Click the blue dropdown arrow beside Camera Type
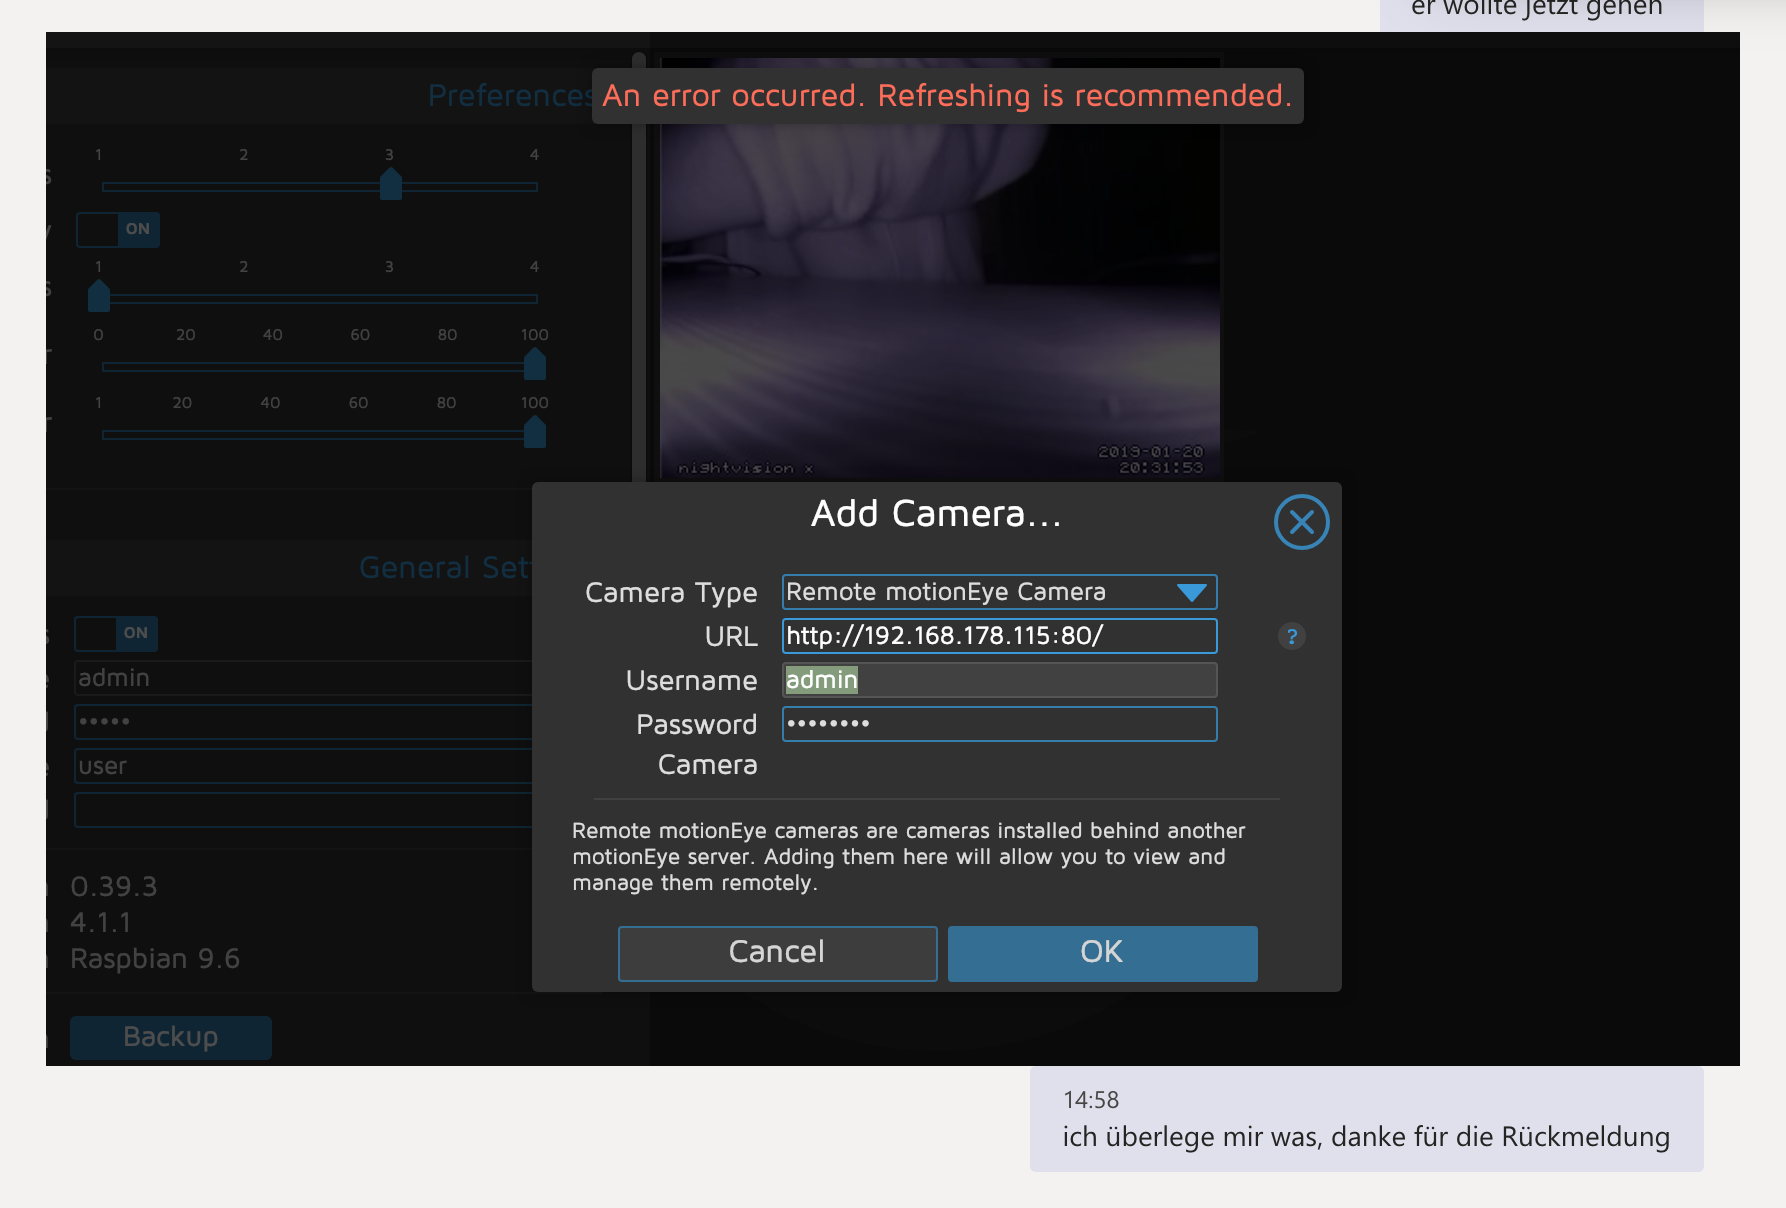Viewport: 1786px width, 1208px height. point(1192,591)
